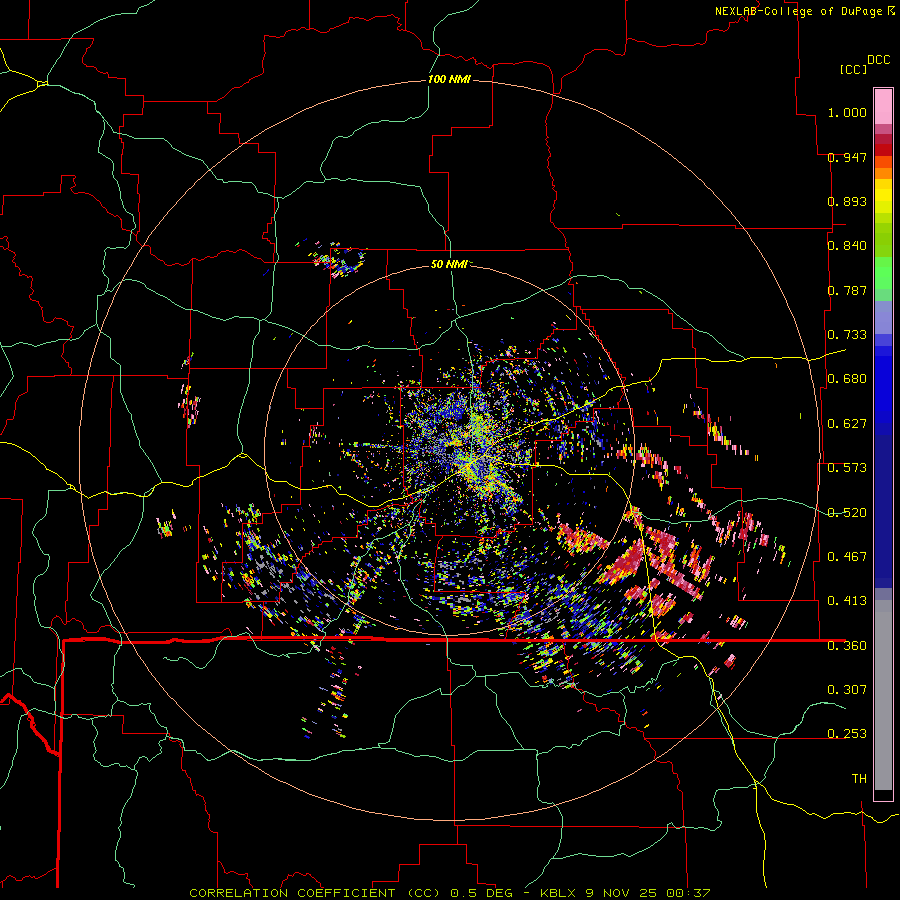
Task: Click the 0.947 color scale value
Action: click(x=847, y=157)
